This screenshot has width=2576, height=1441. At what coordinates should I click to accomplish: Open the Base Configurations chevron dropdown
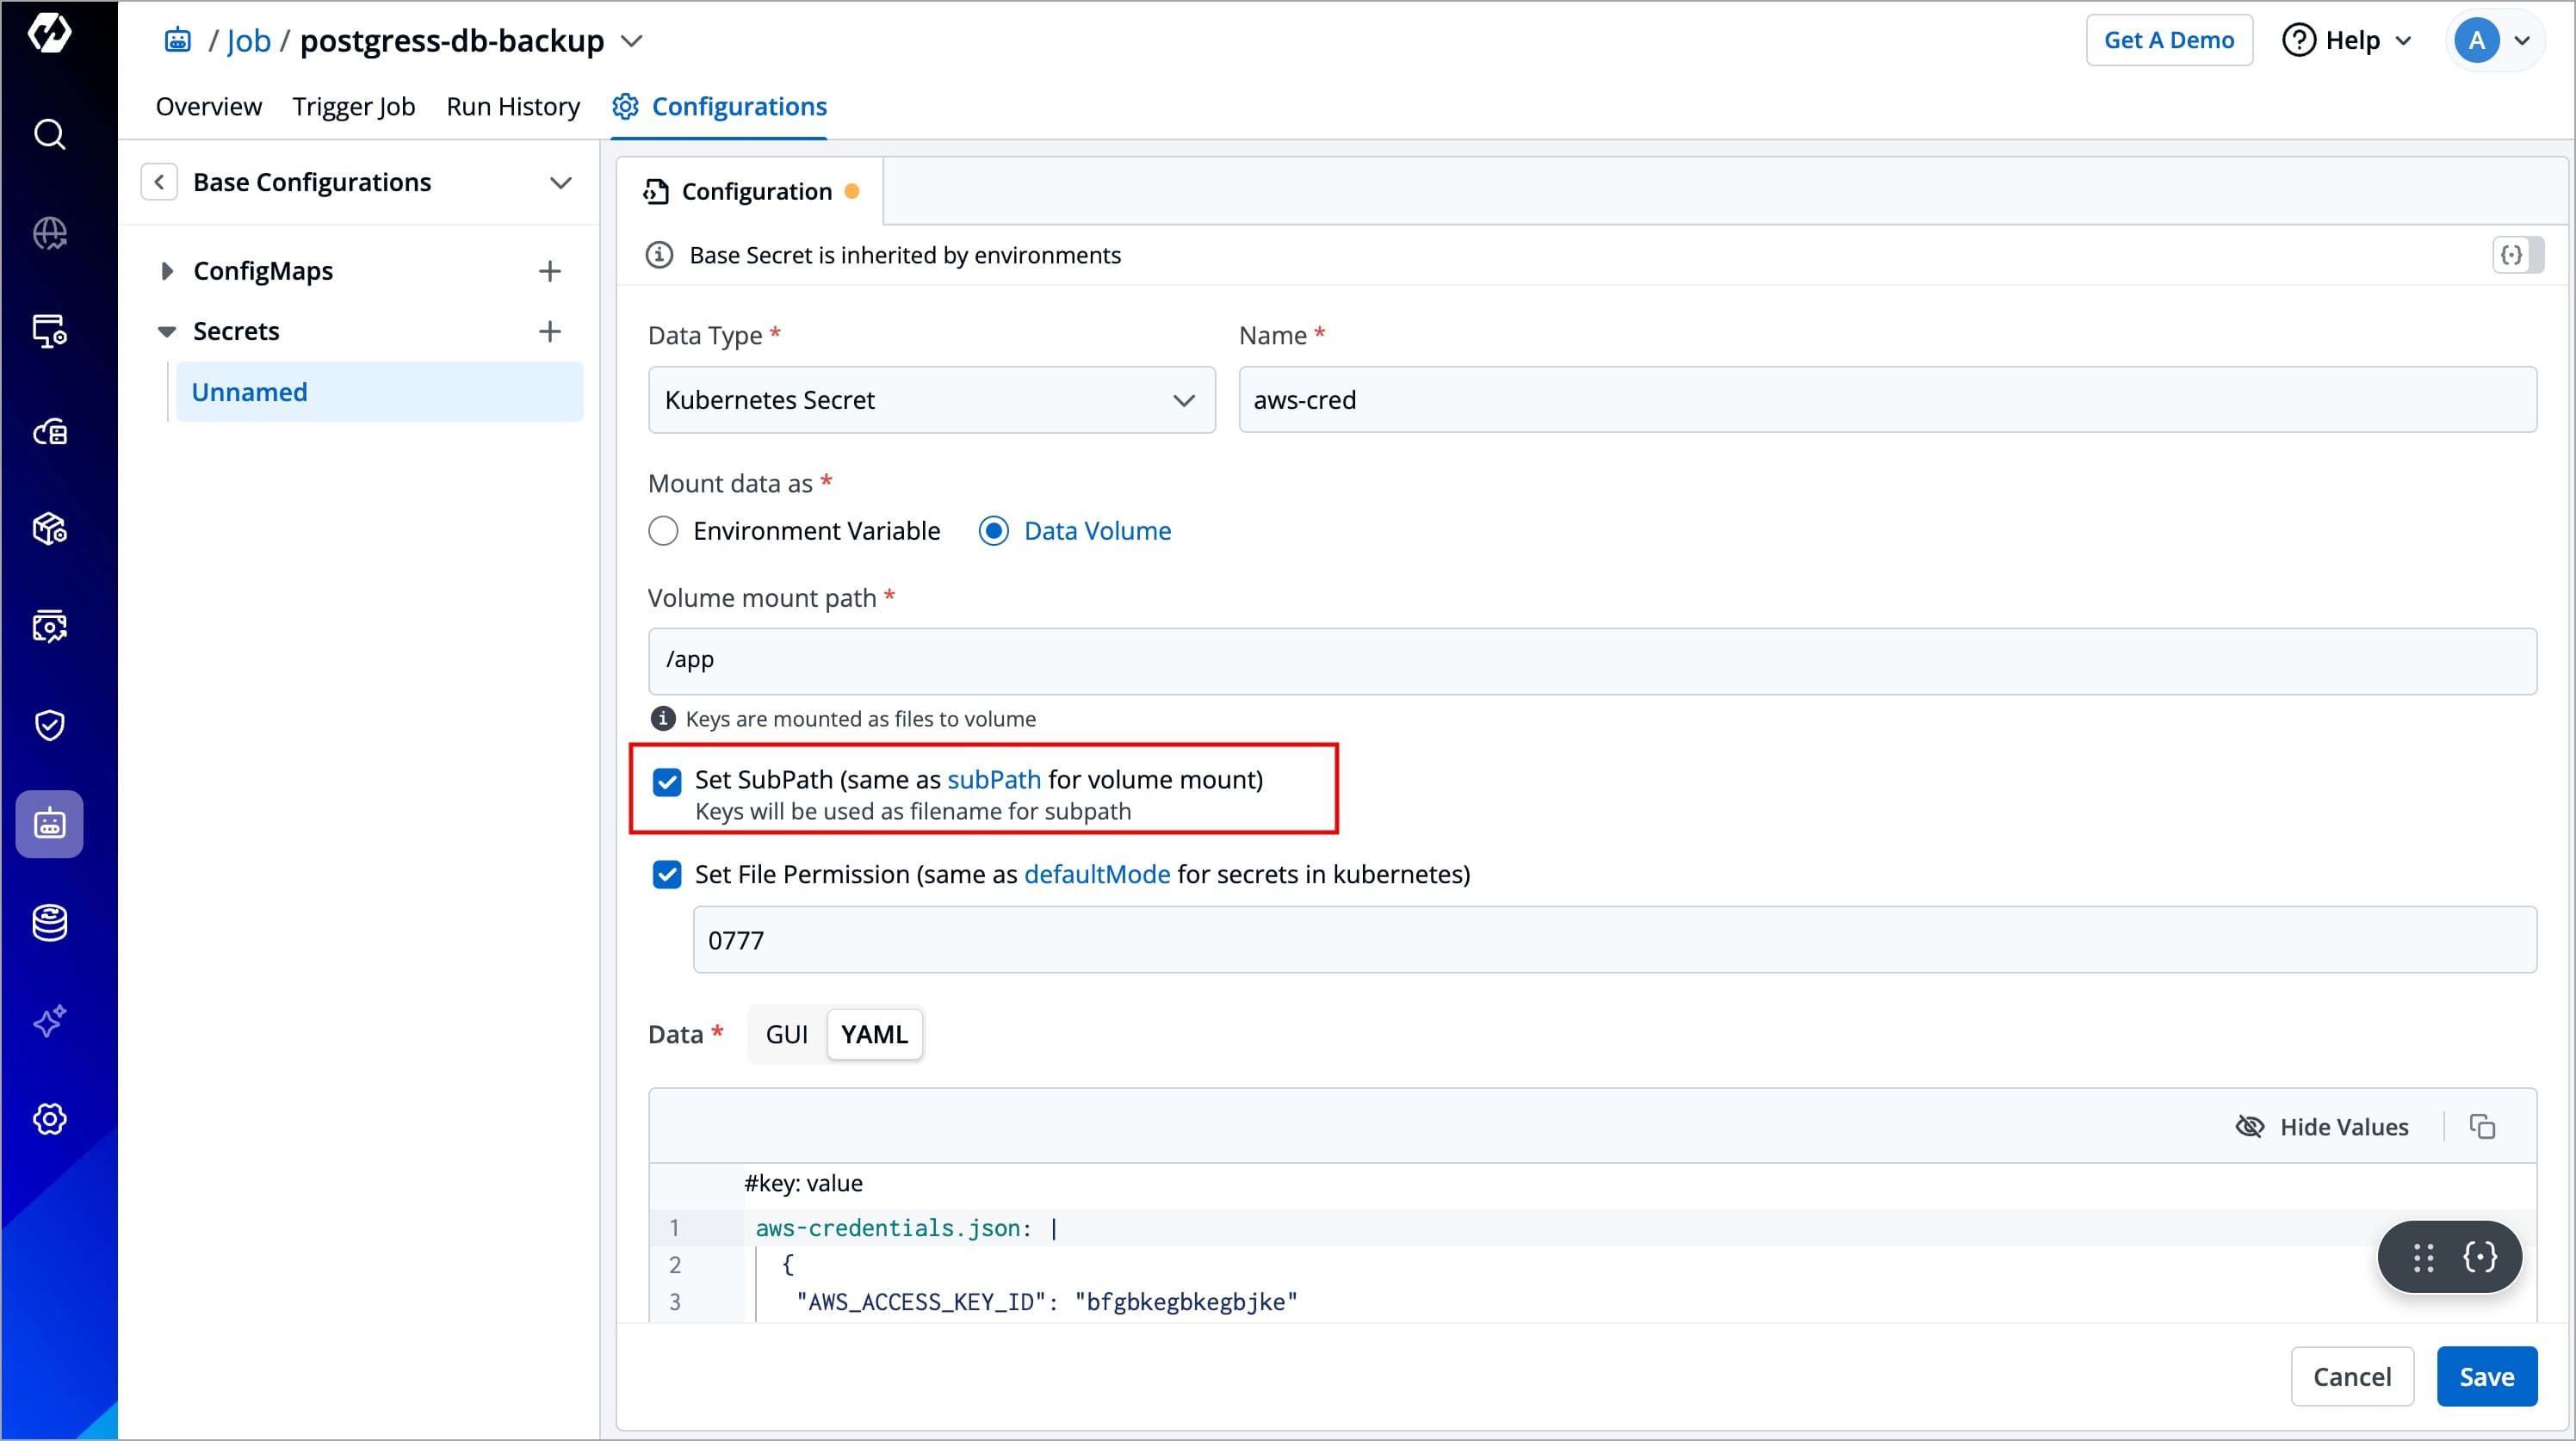[x=561, y=183]
